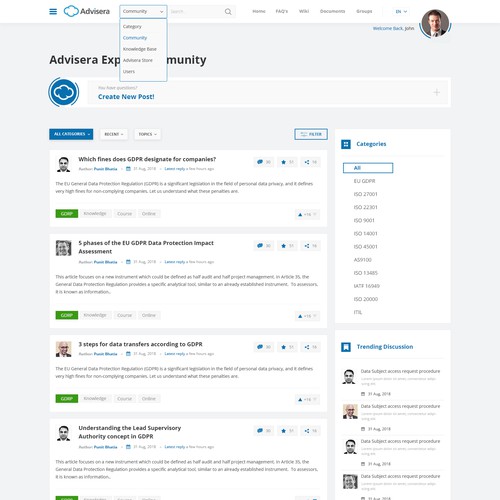This screenshot has width=500, height=500.
Task: Open the Community search scope dropdown
Action: pyautogui.click(x=143, y=11)
